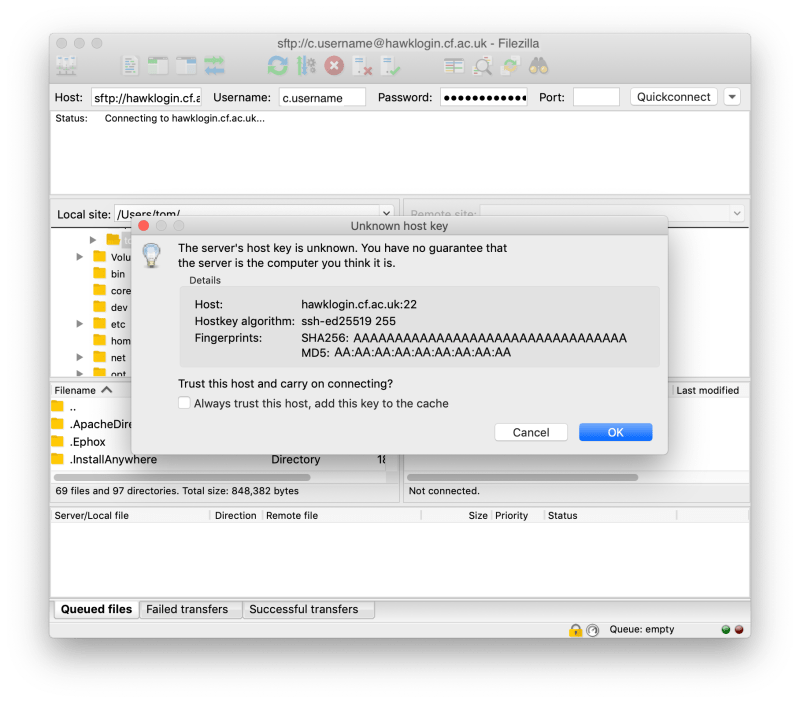Select the bin folder in tree
The image size is (800, 703).
tap(117, 274)
